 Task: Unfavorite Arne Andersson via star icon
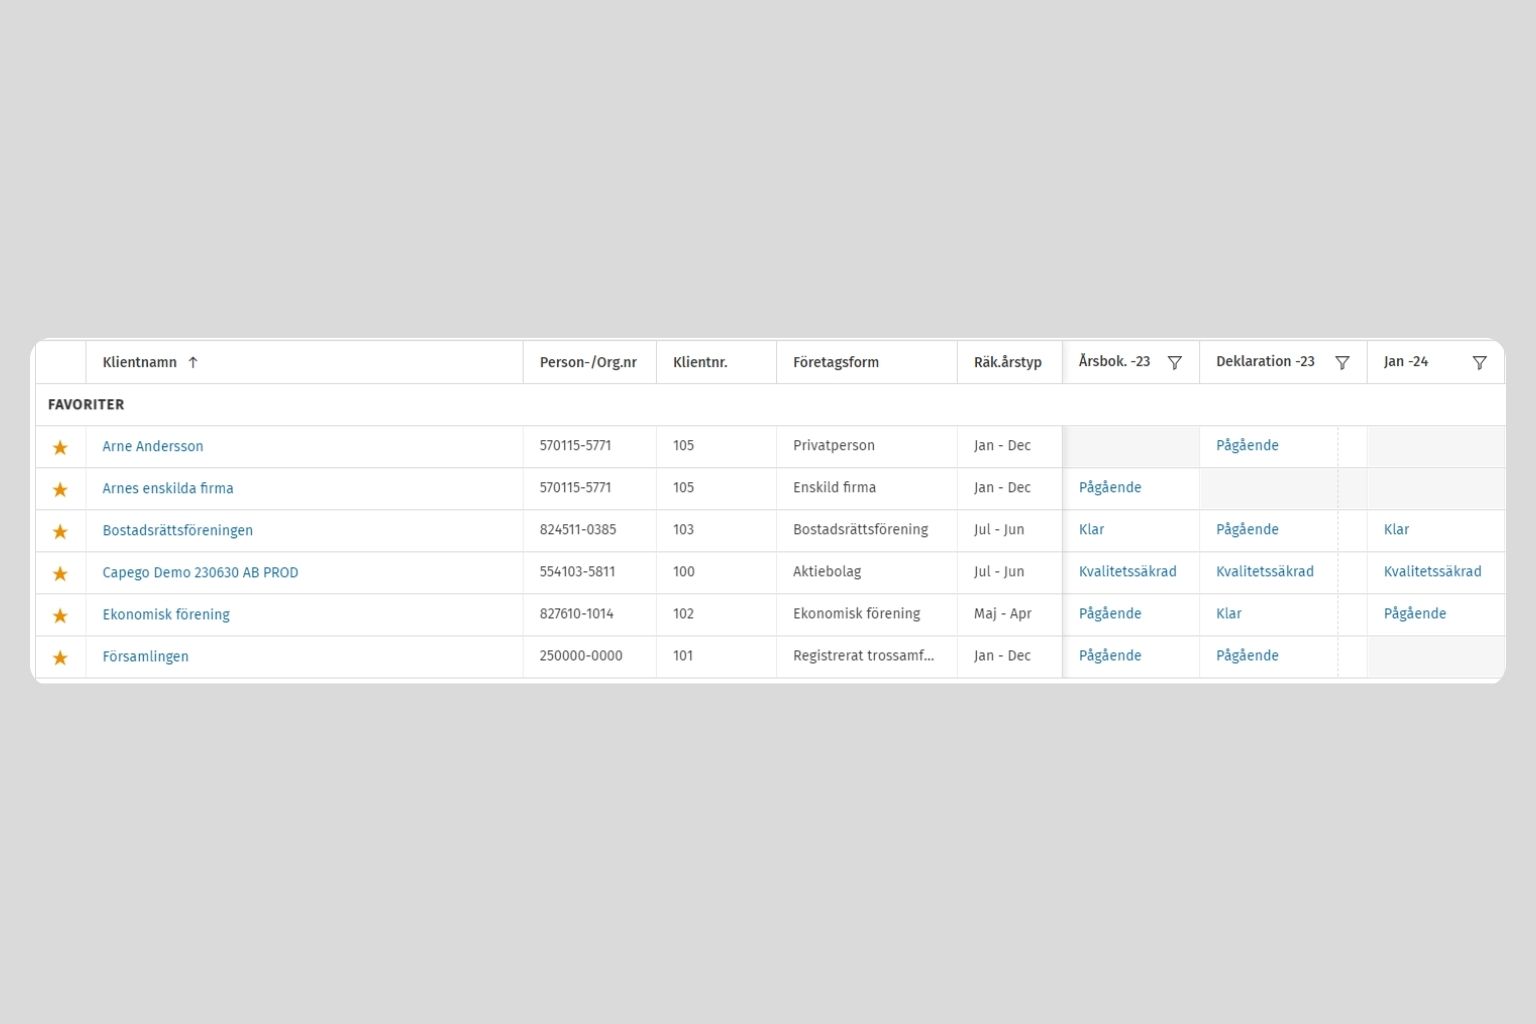(60, 447)
